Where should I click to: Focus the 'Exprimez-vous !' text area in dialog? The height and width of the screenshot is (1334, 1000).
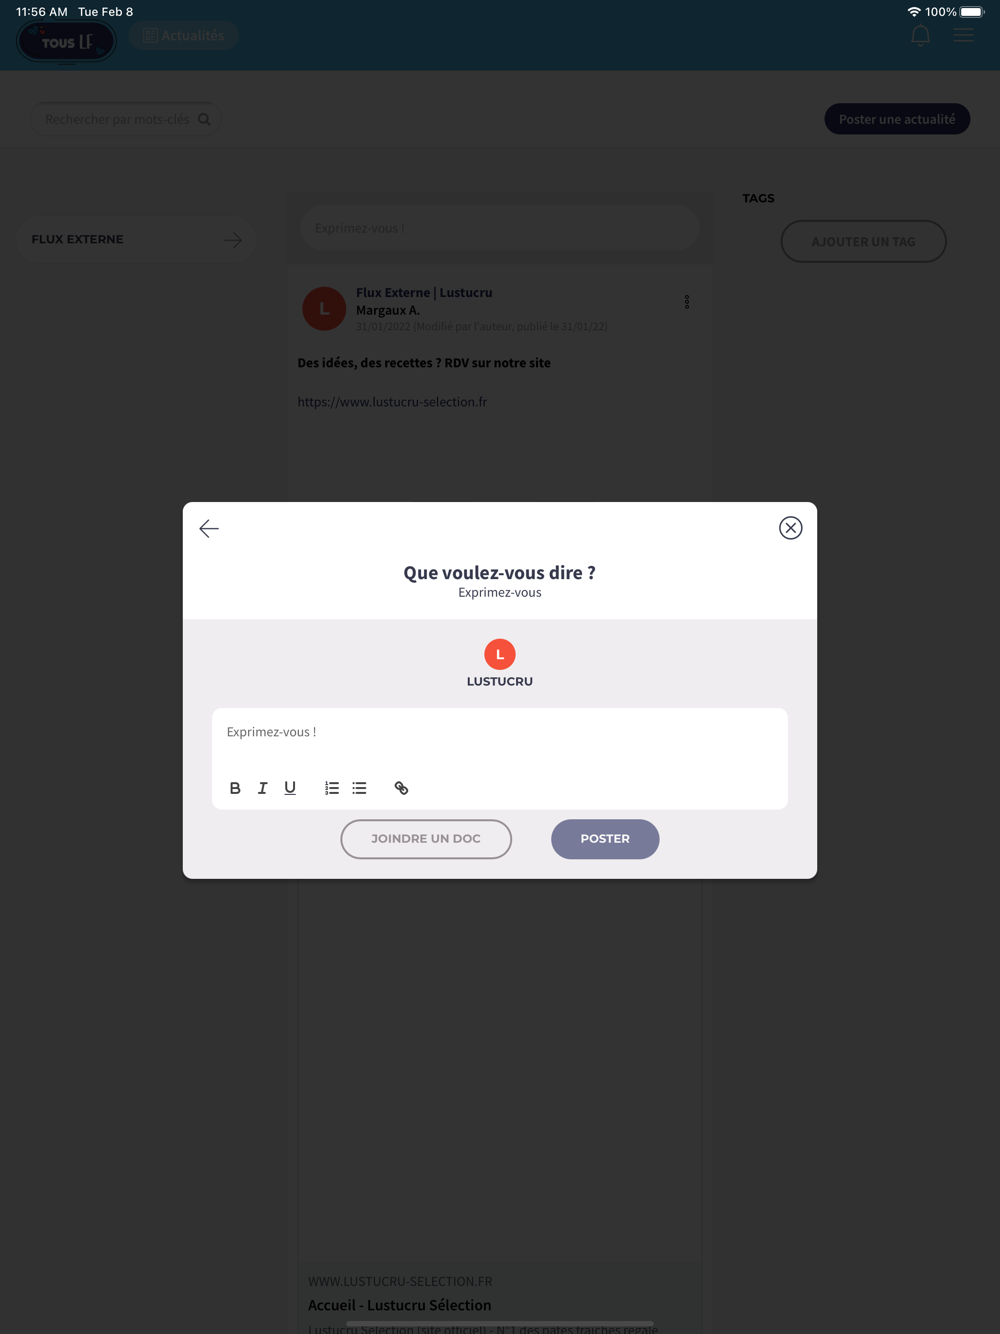point(500,738)
